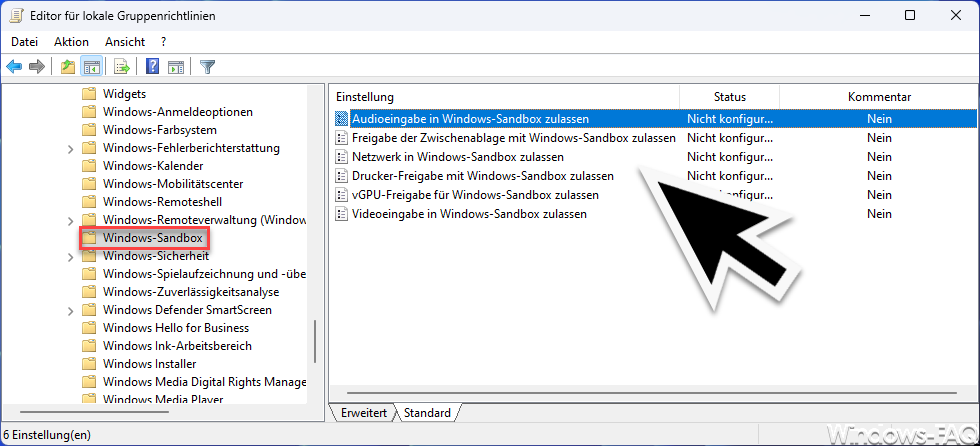The image size is (980, 446).
Task: Sort by the Kommentar column header
Action: (879, 97)
